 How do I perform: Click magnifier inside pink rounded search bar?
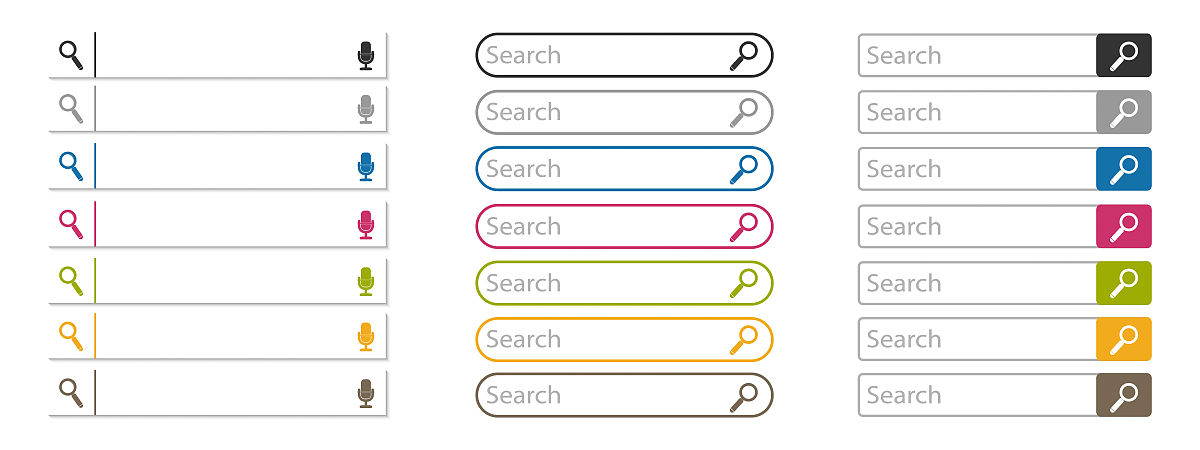pos(744,227)
